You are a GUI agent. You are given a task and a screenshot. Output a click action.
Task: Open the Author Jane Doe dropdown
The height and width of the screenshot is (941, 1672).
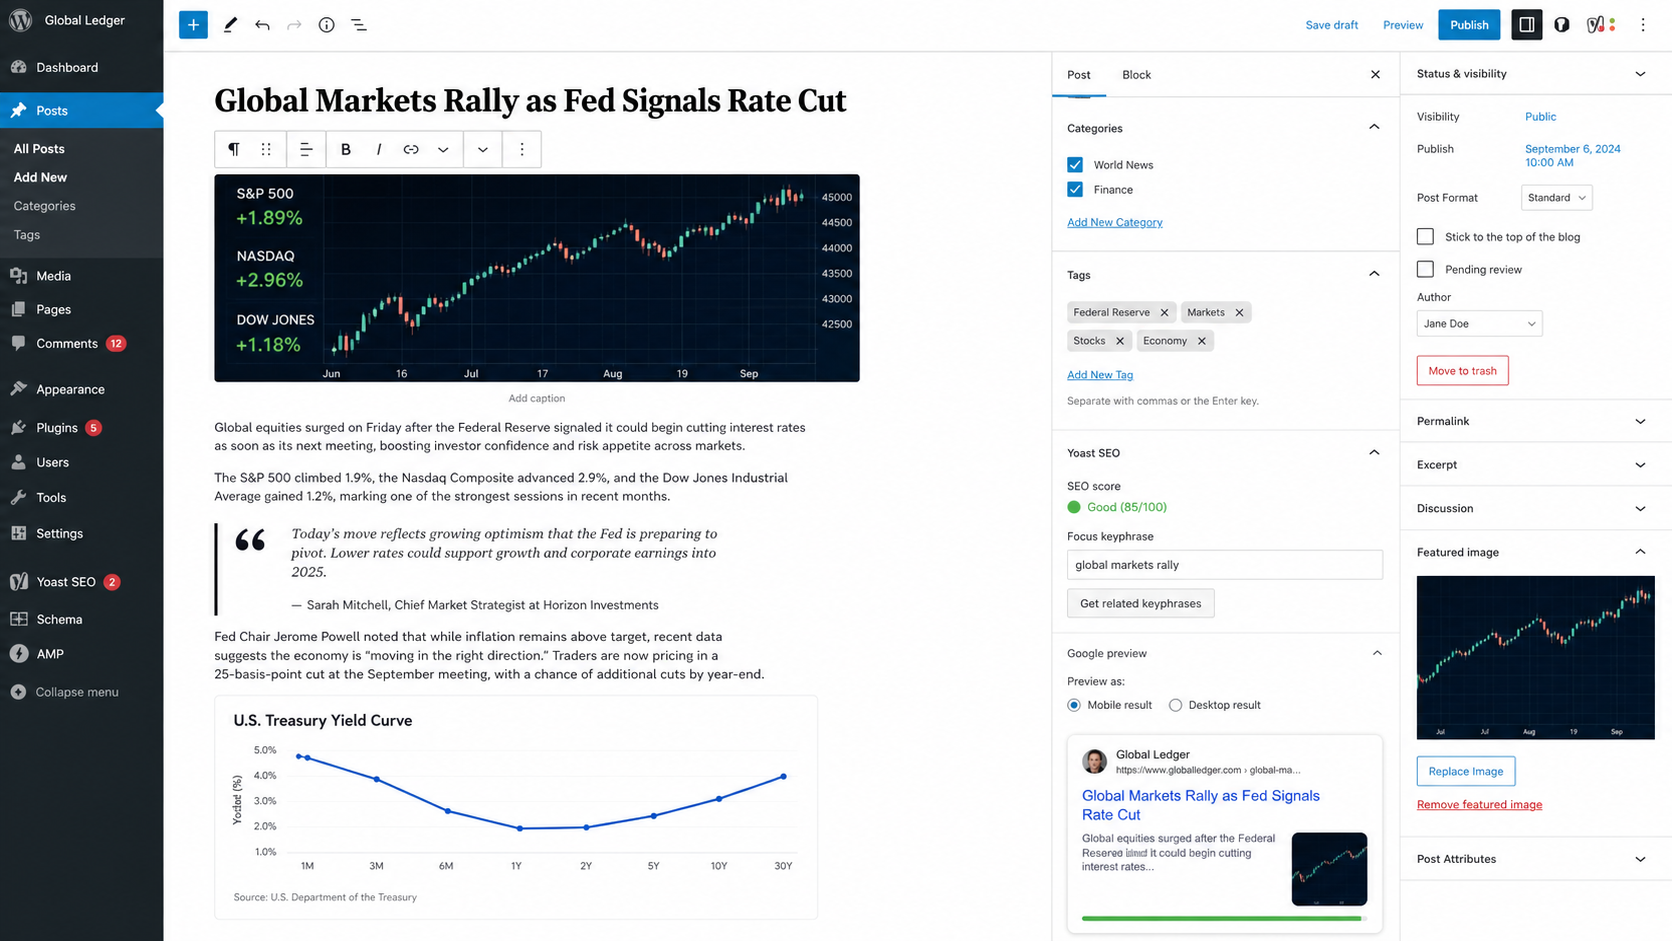(1479, 324)
